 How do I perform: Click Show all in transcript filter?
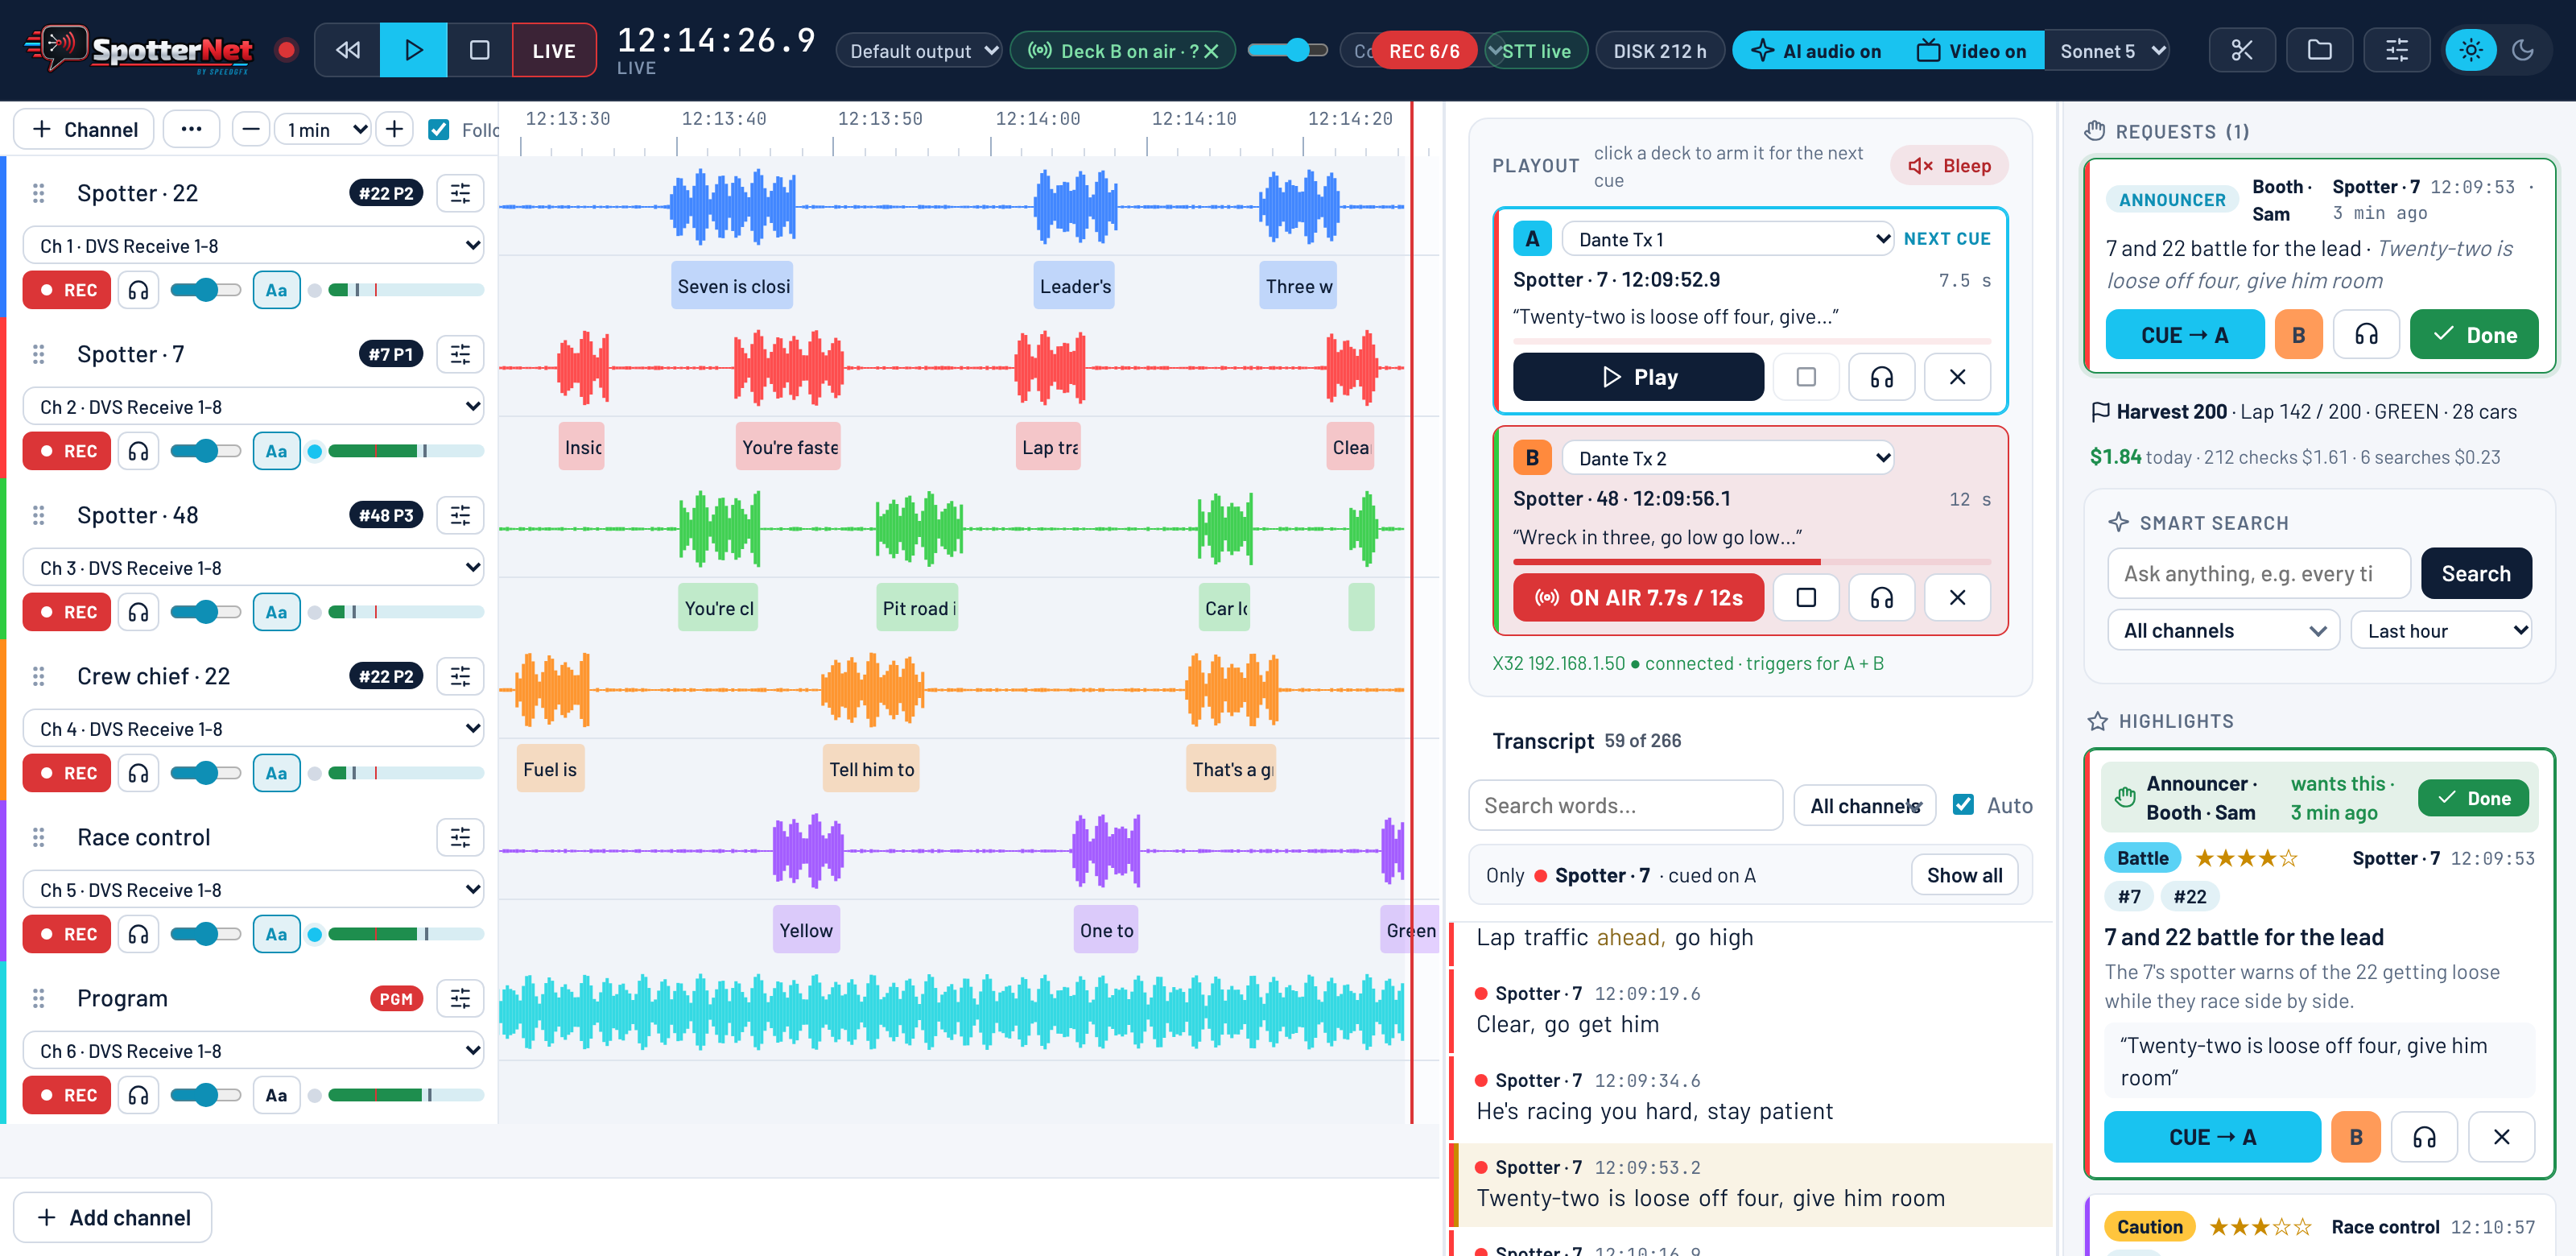[1964, 875]
